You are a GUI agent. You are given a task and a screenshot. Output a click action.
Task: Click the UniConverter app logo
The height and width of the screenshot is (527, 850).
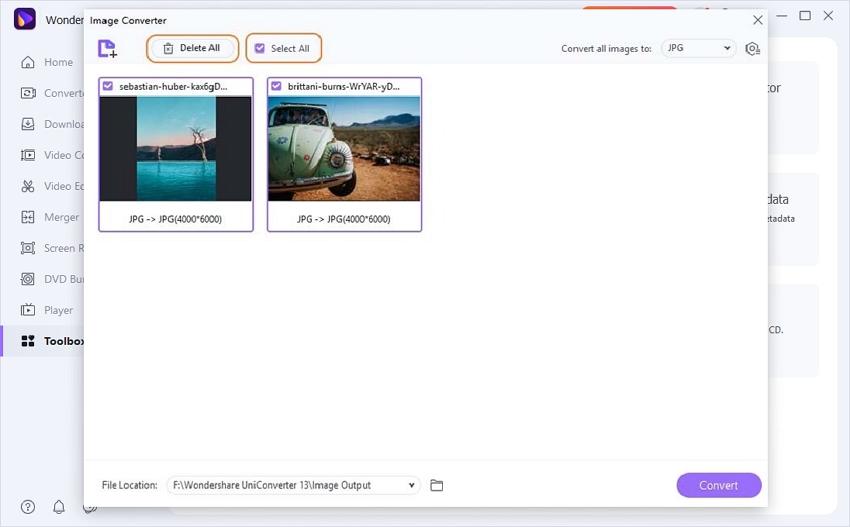(x=25, y=20)
